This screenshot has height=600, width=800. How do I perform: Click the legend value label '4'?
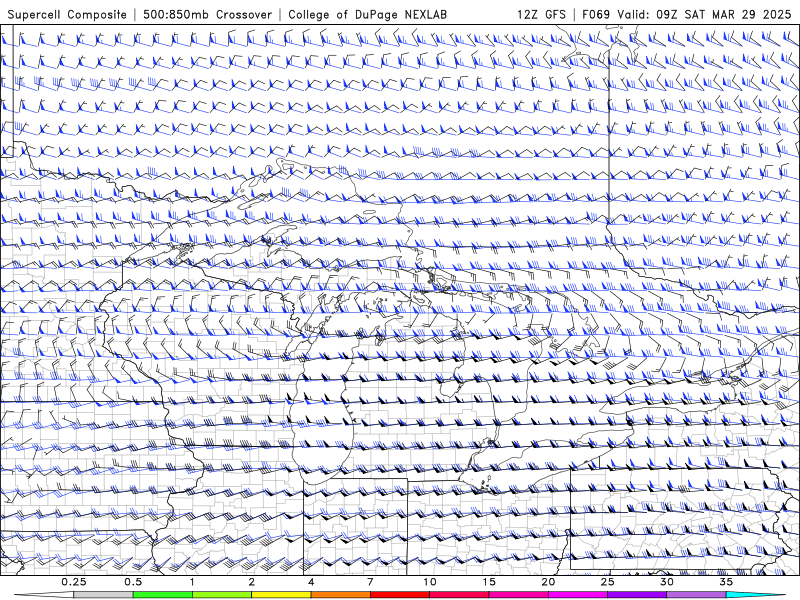311,582
